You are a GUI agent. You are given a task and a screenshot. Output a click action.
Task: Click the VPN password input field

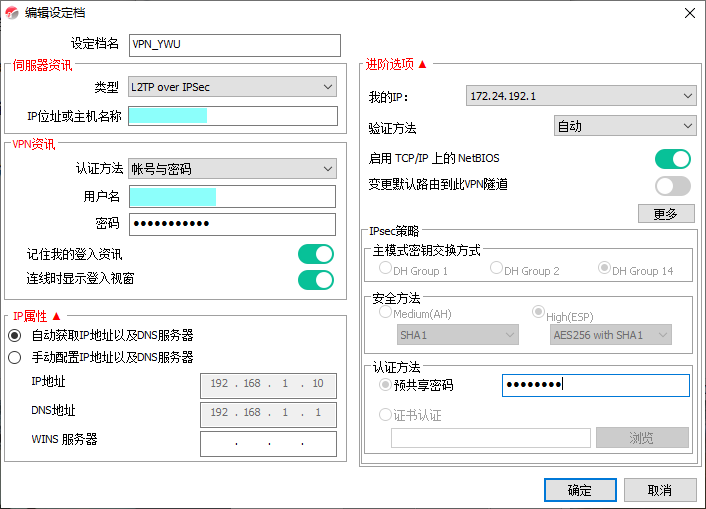(x=232, y=223)
